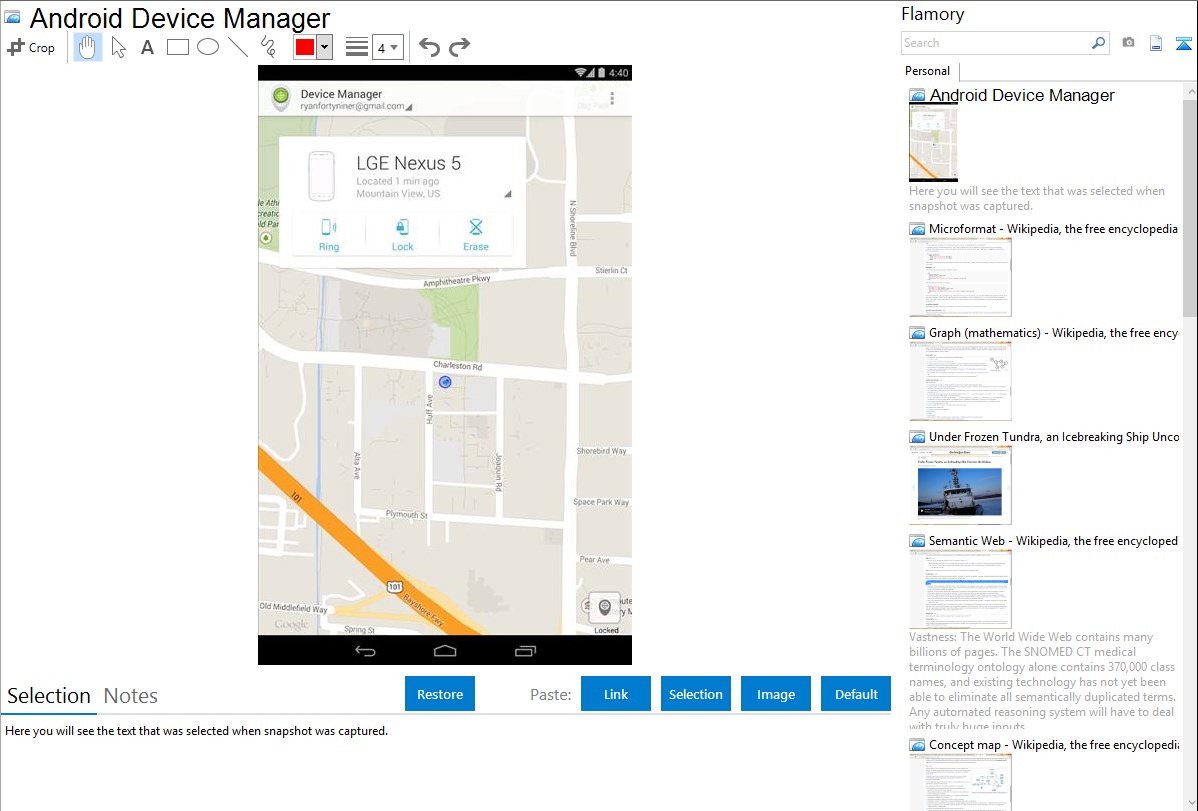
Task: Click the Concept map snapshot thumbnail
Action: click(960, 782)
